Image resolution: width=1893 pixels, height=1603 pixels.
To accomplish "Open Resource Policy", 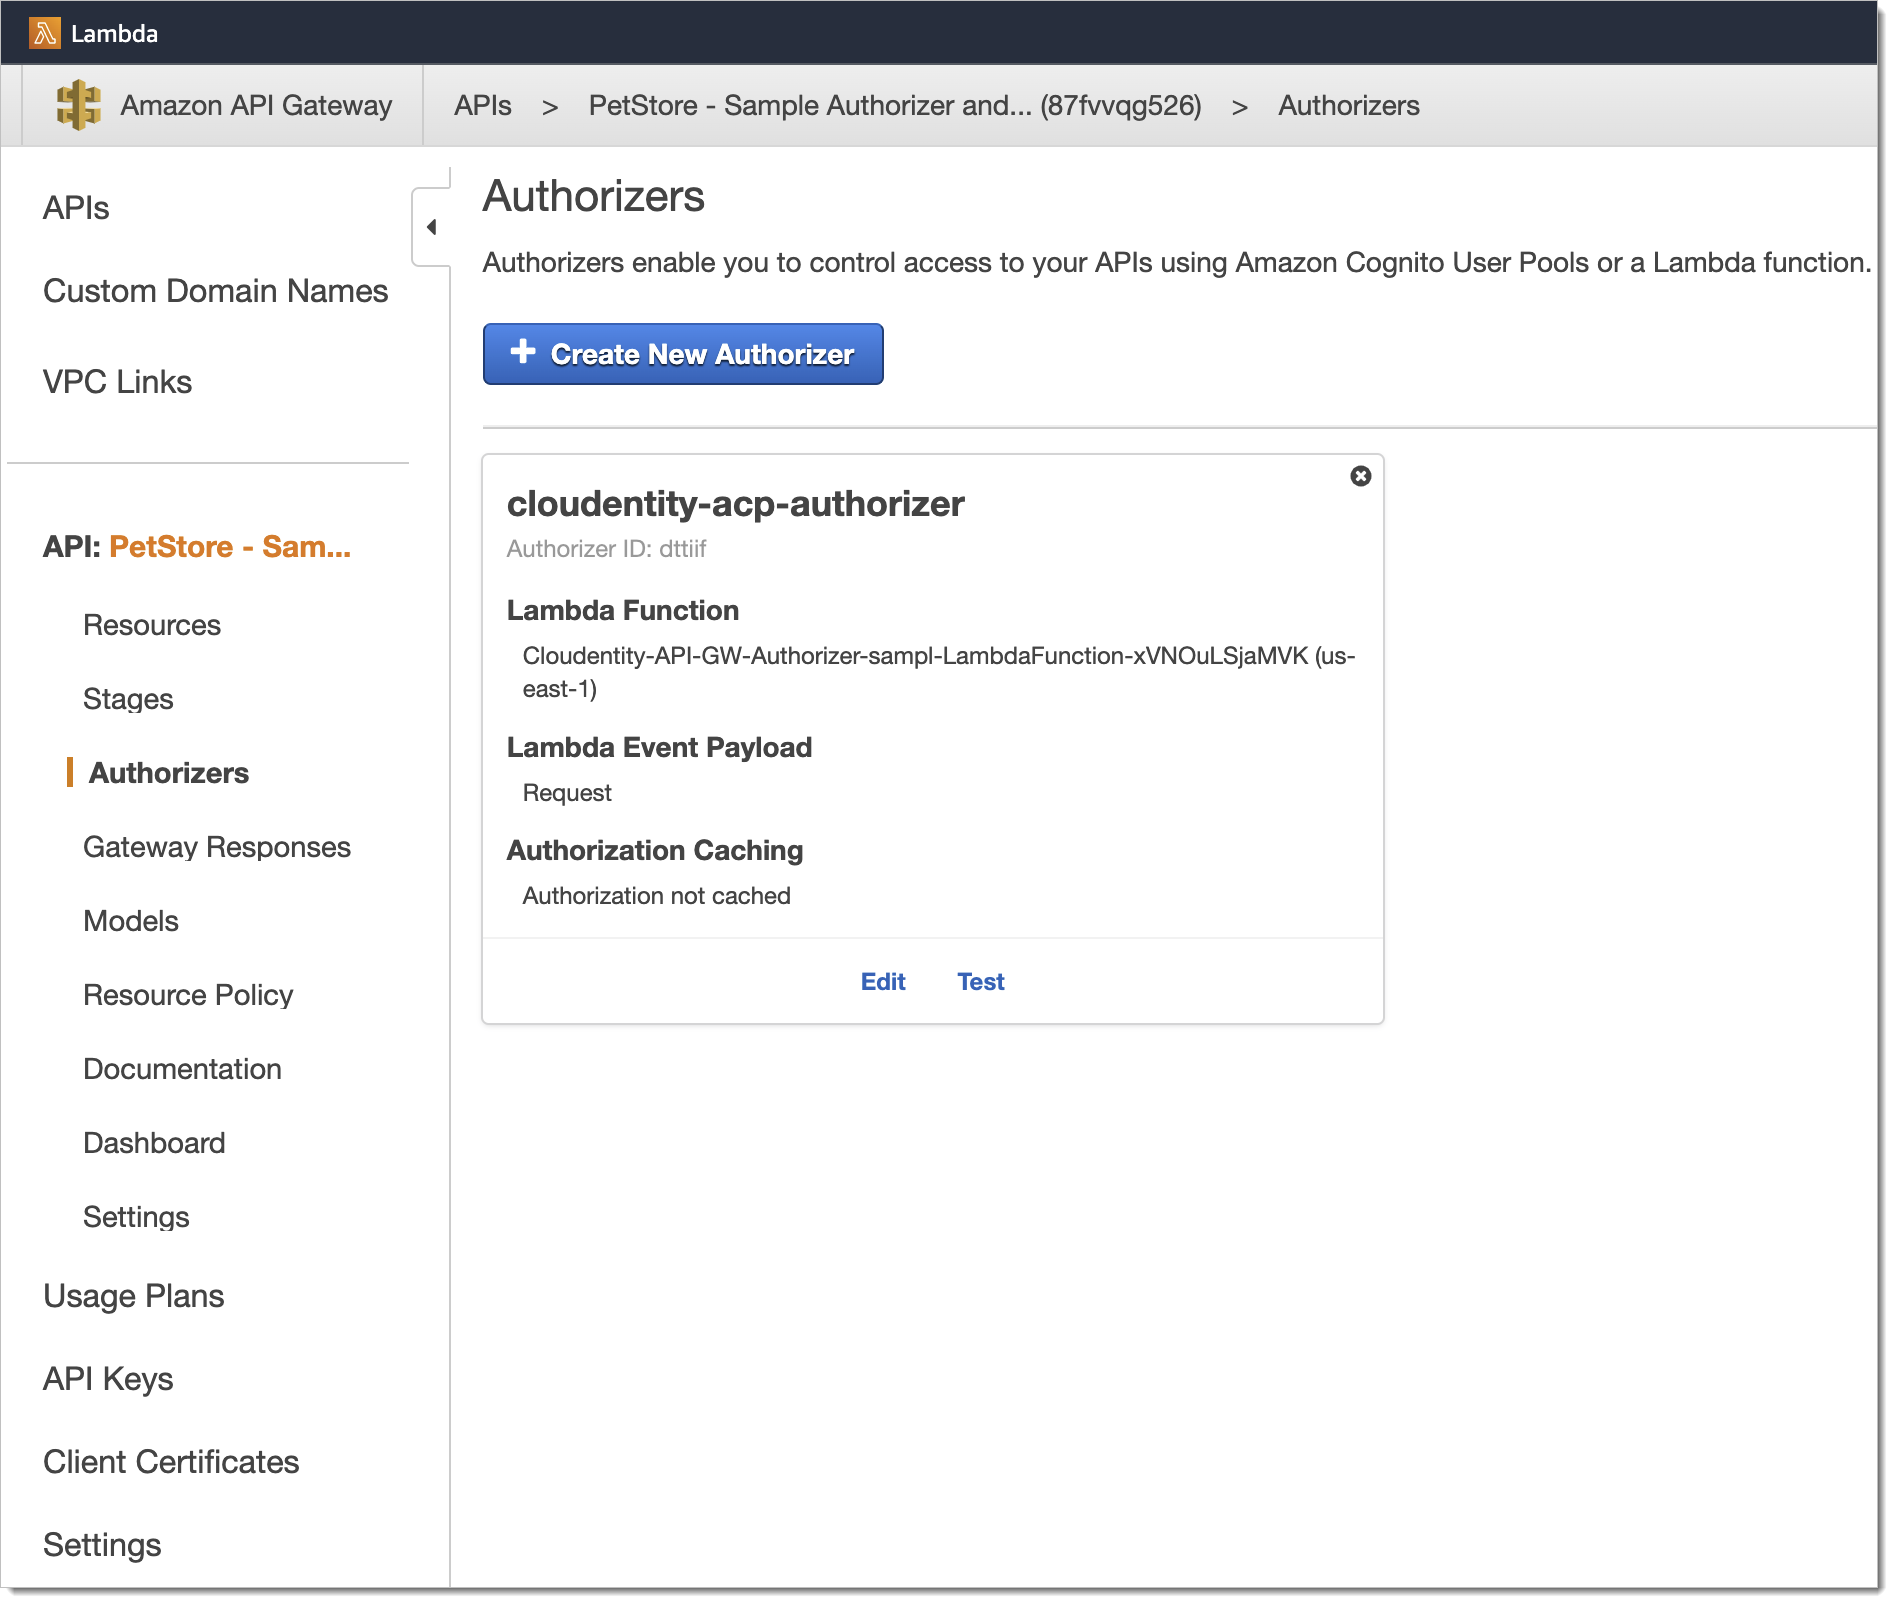I will (x=188, y=995).
